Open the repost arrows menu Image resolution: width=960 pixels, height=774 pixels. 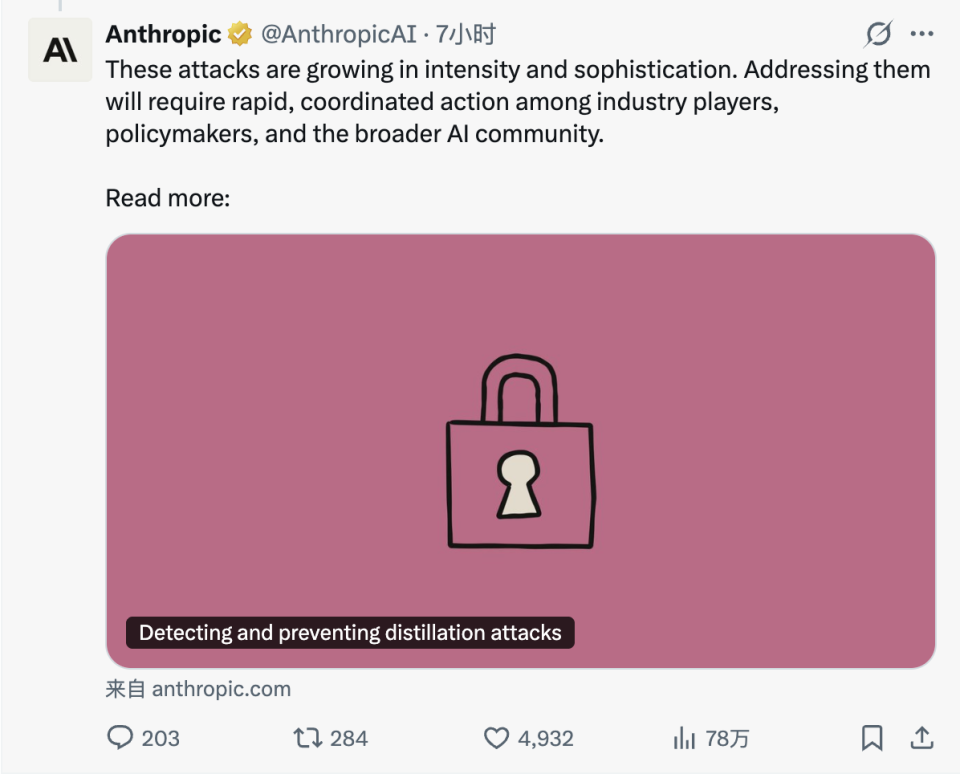(307, 738)
